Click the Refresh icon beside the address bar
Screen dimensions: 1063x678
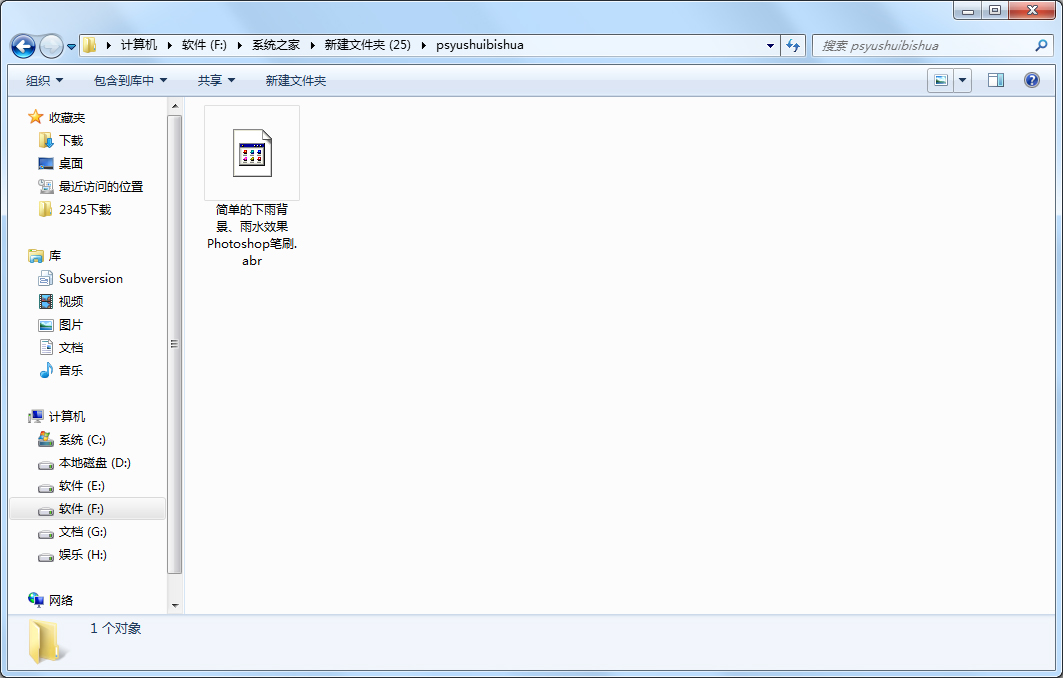tap(793, 45)
